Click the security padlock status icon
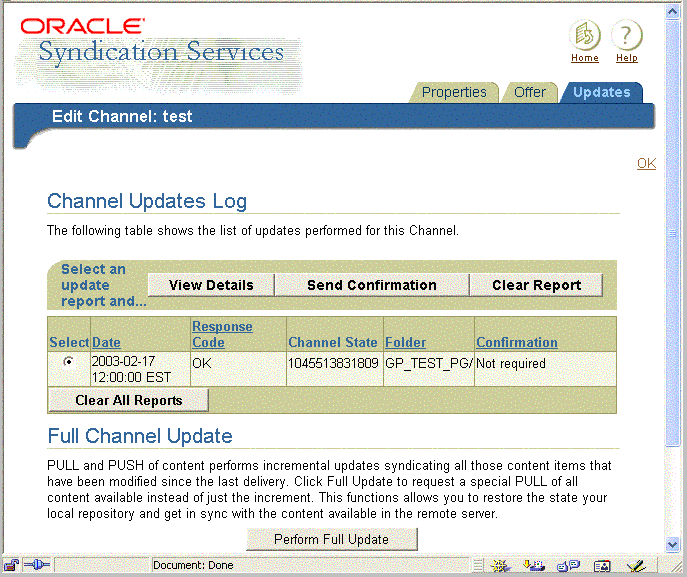 (x=11, y=565)
